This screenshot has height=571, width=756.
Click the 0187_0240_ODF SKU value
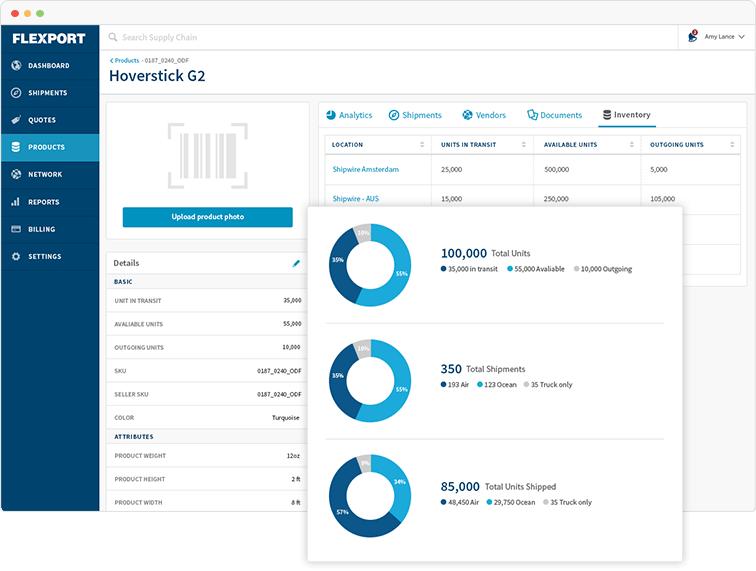(x=279, y=371)
